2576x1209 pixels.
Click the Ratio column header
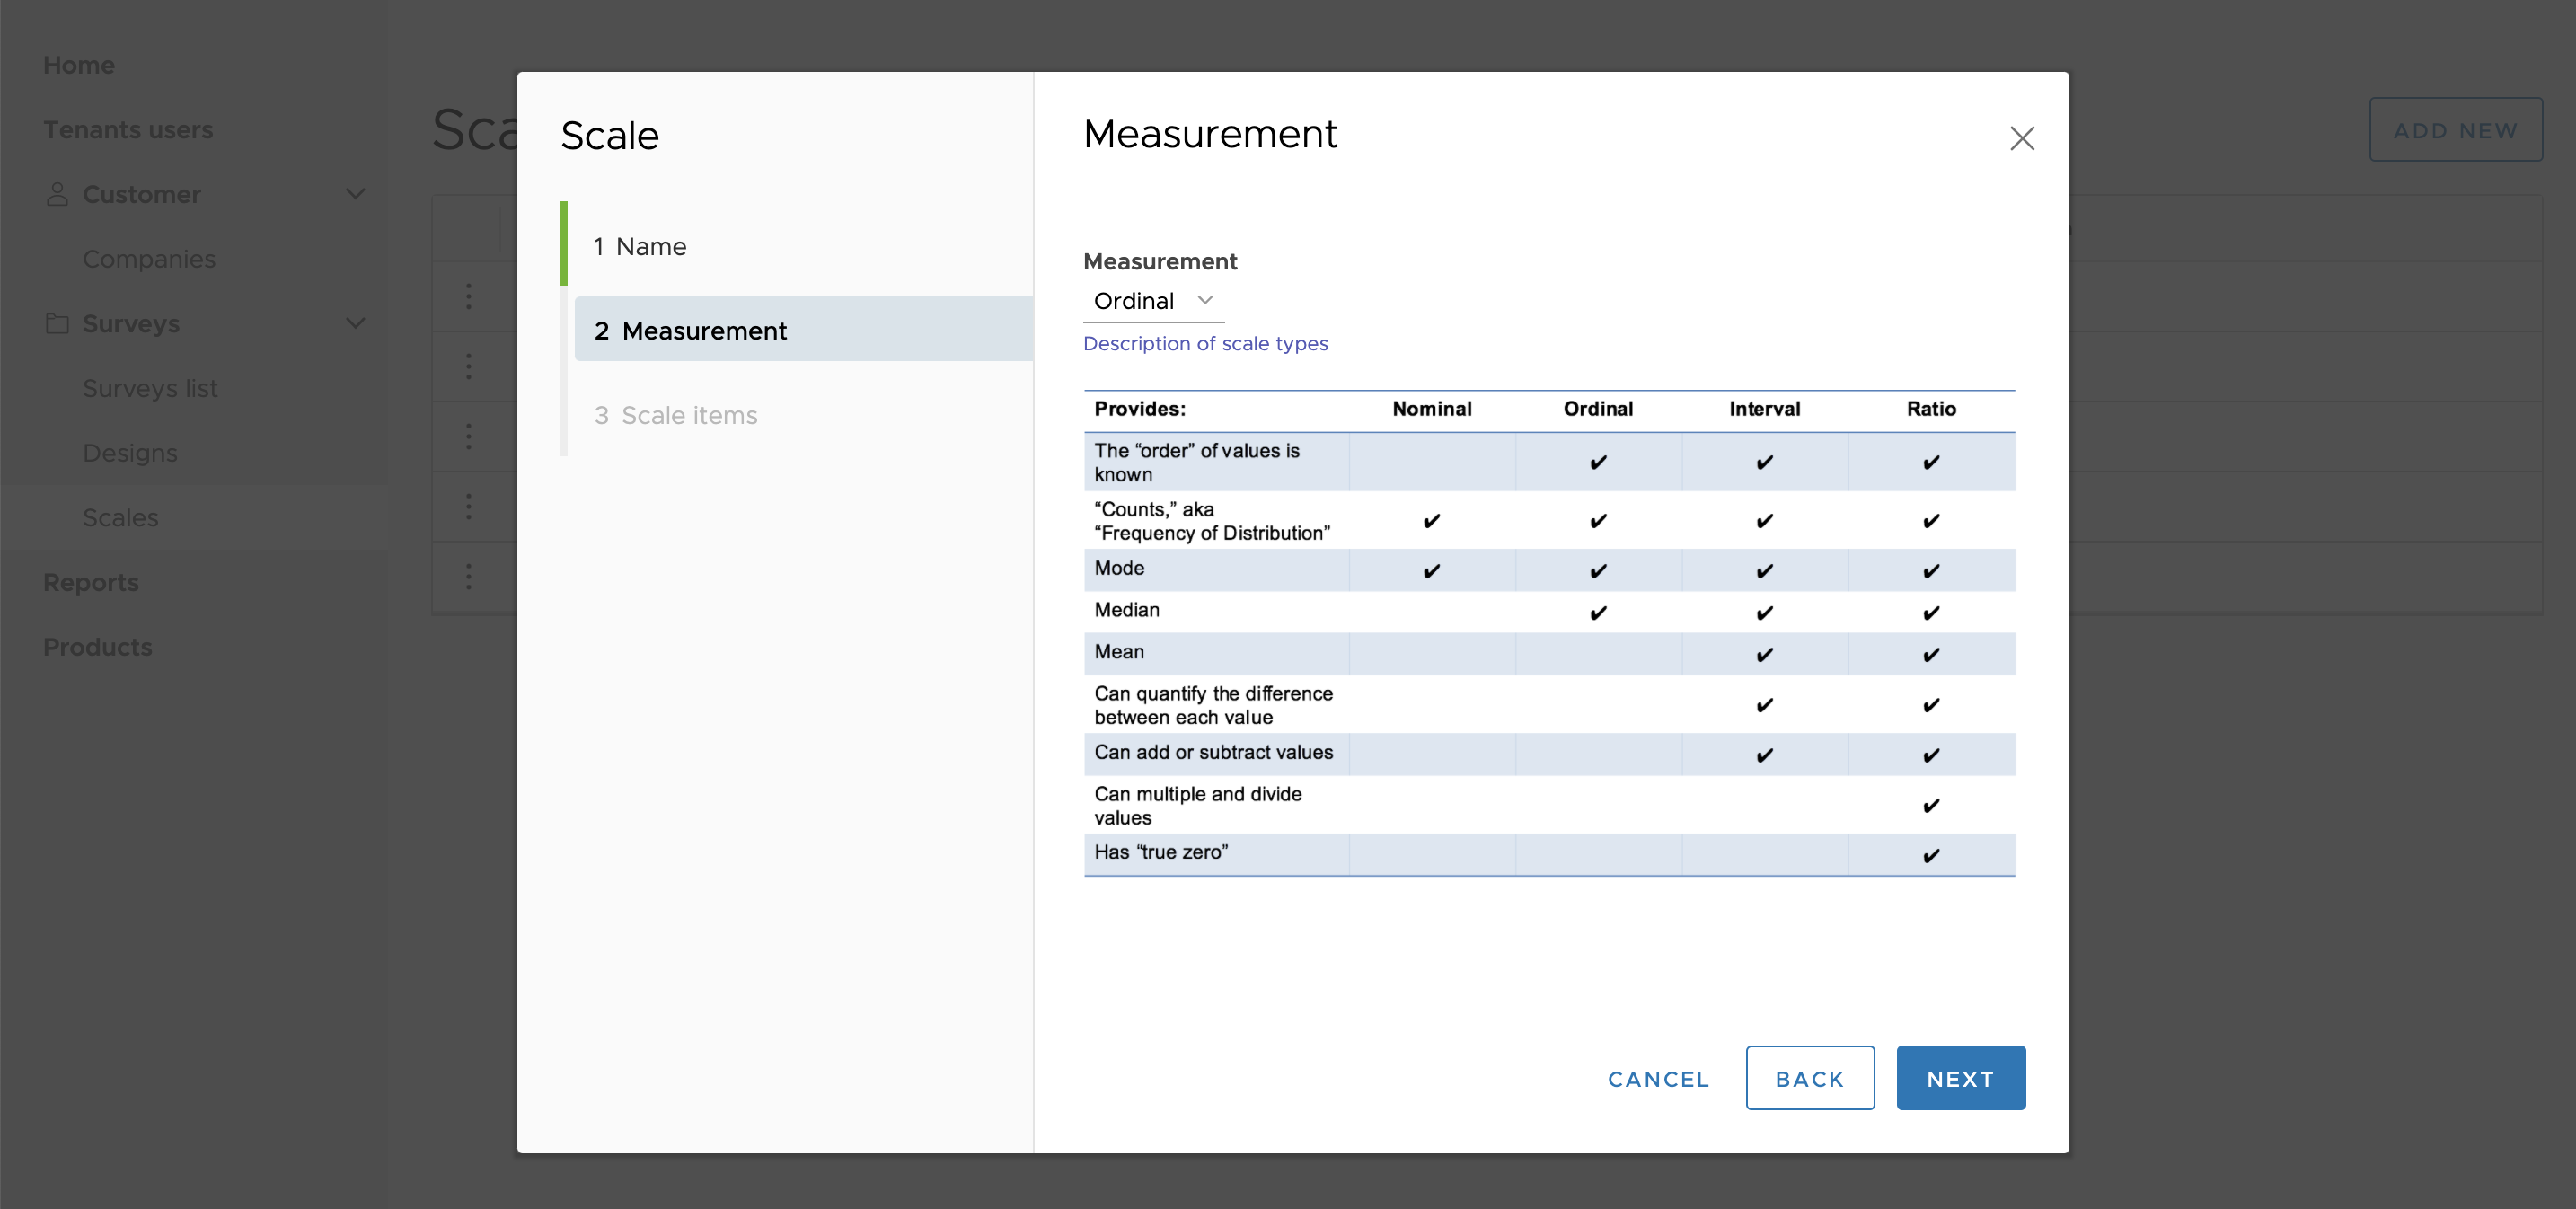pyautogui.click(x=1930, y=409)
